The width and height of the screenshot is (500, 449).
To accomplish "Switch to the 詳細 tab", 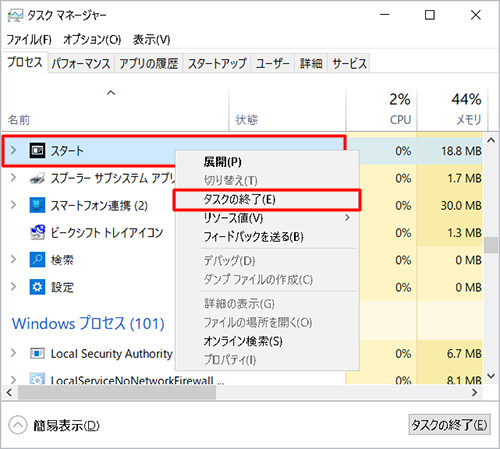I will [311, 63].
